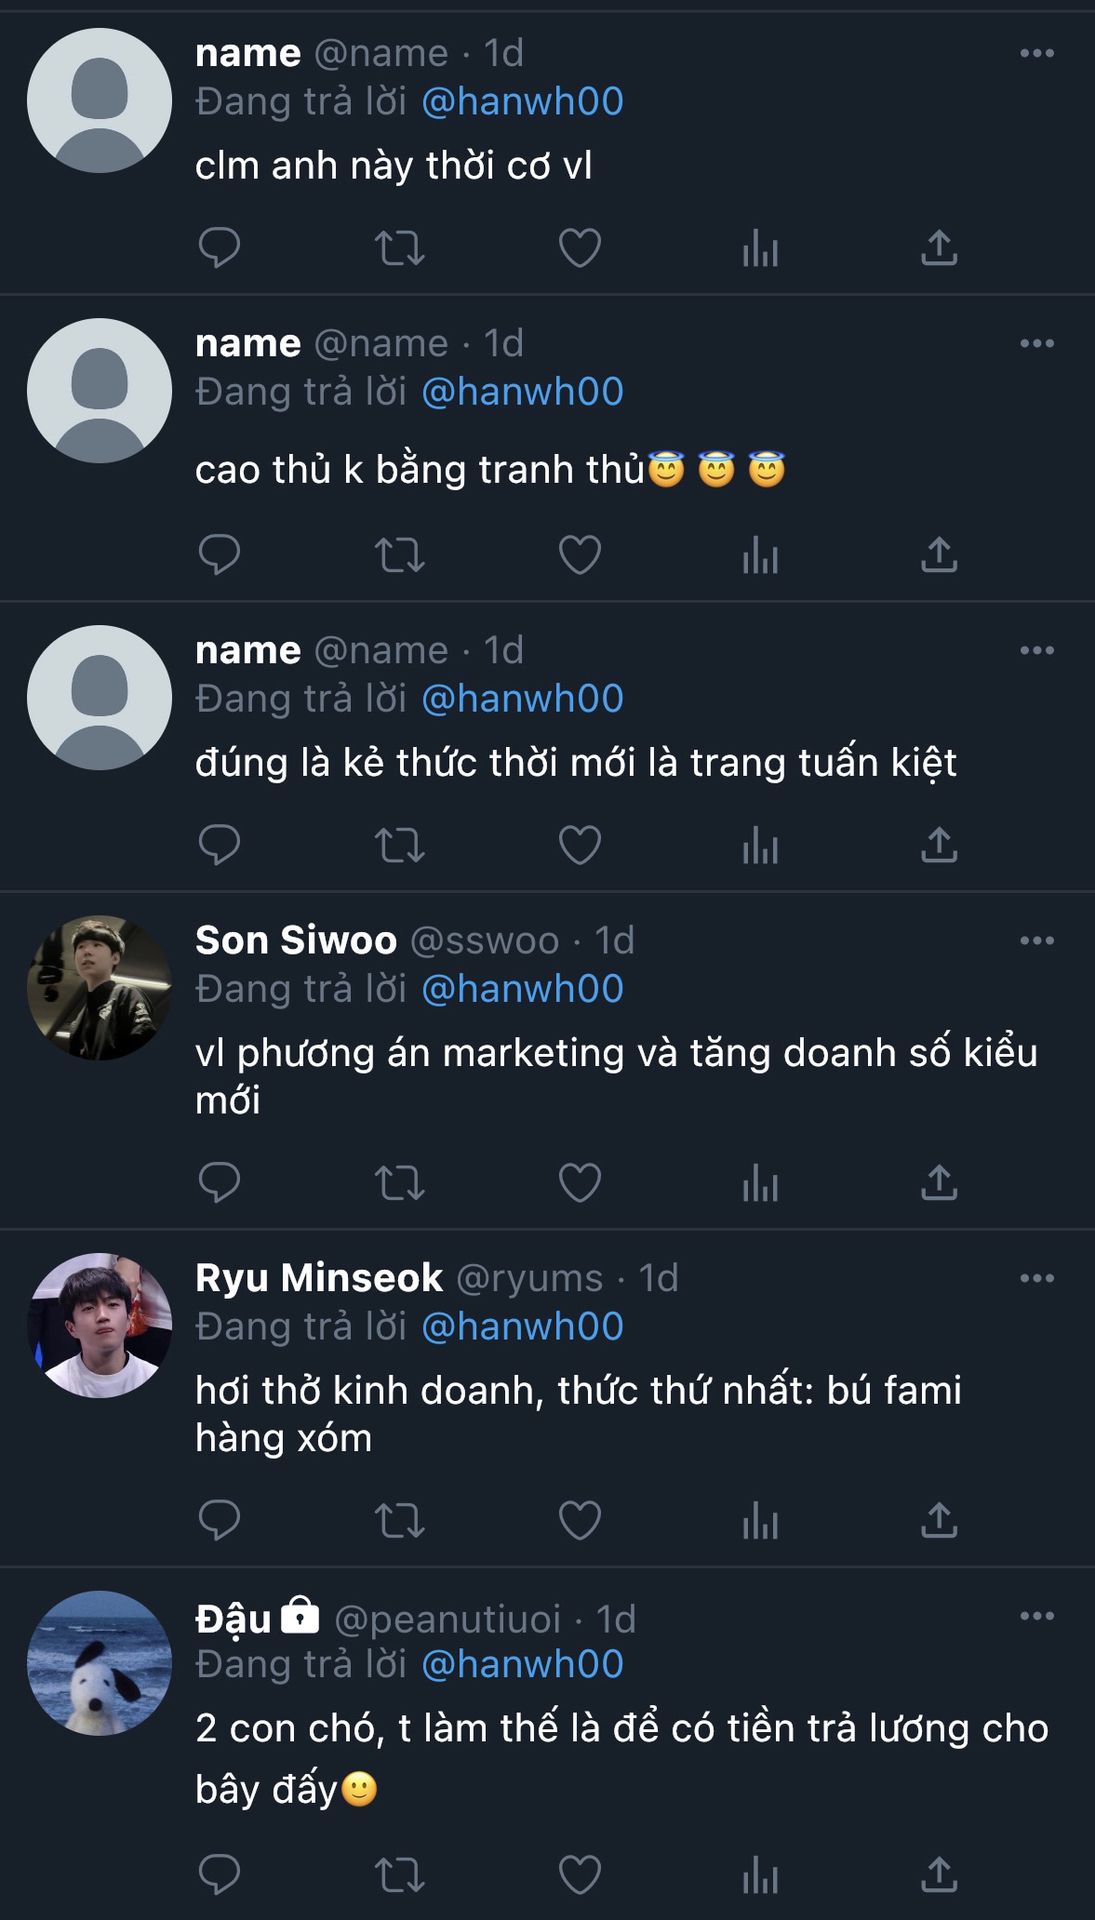Image resolution: width=1095 pixels, height=1920 pixels.
Task: Open more options menu on Đậu's tweet
Action: (1036, 1616)
